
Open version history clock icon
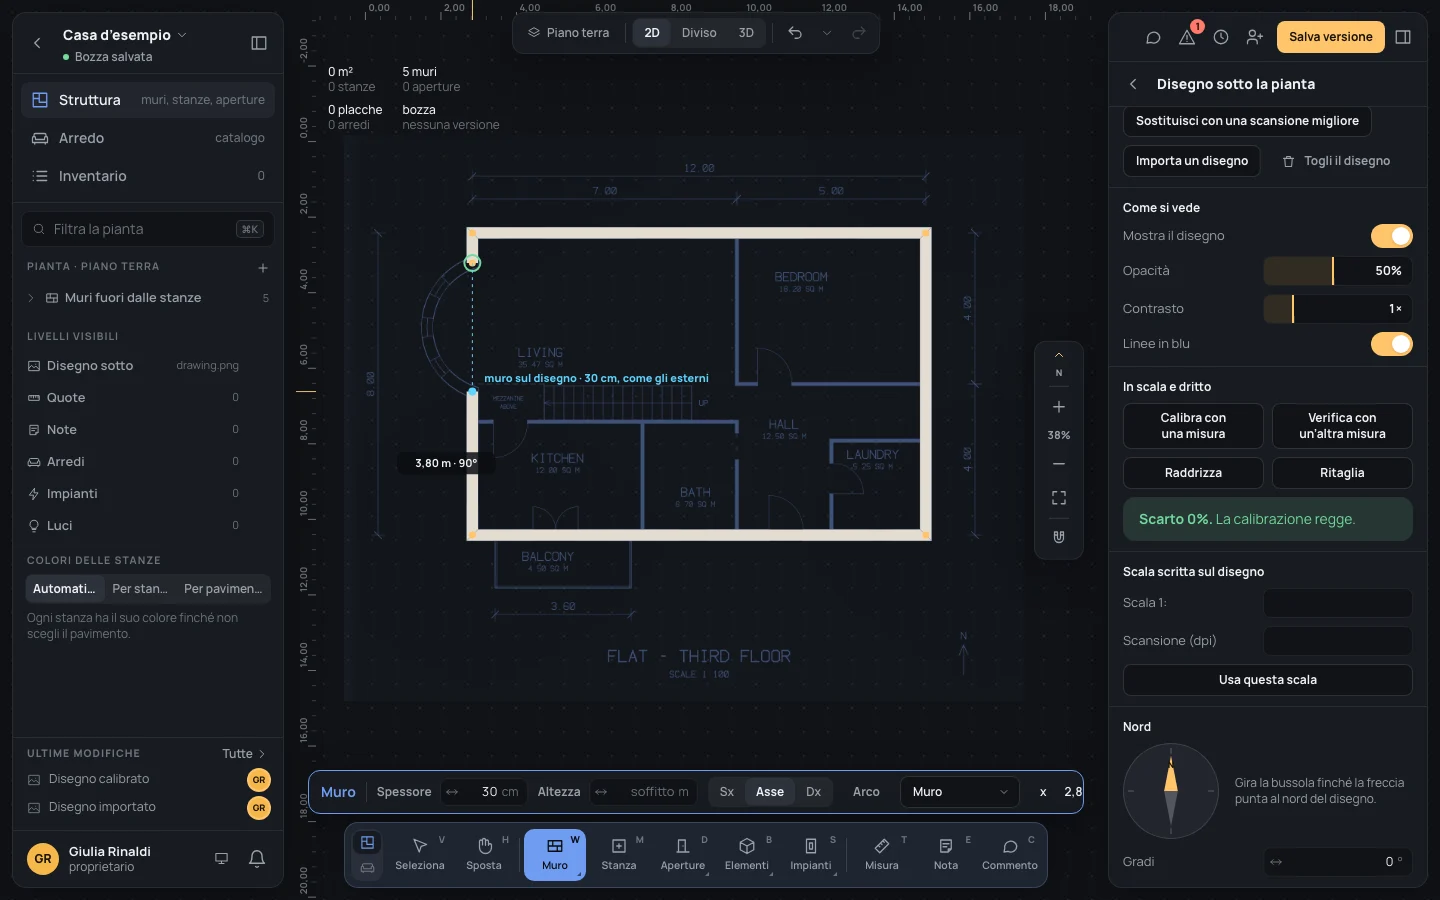tap(1221, 37)
